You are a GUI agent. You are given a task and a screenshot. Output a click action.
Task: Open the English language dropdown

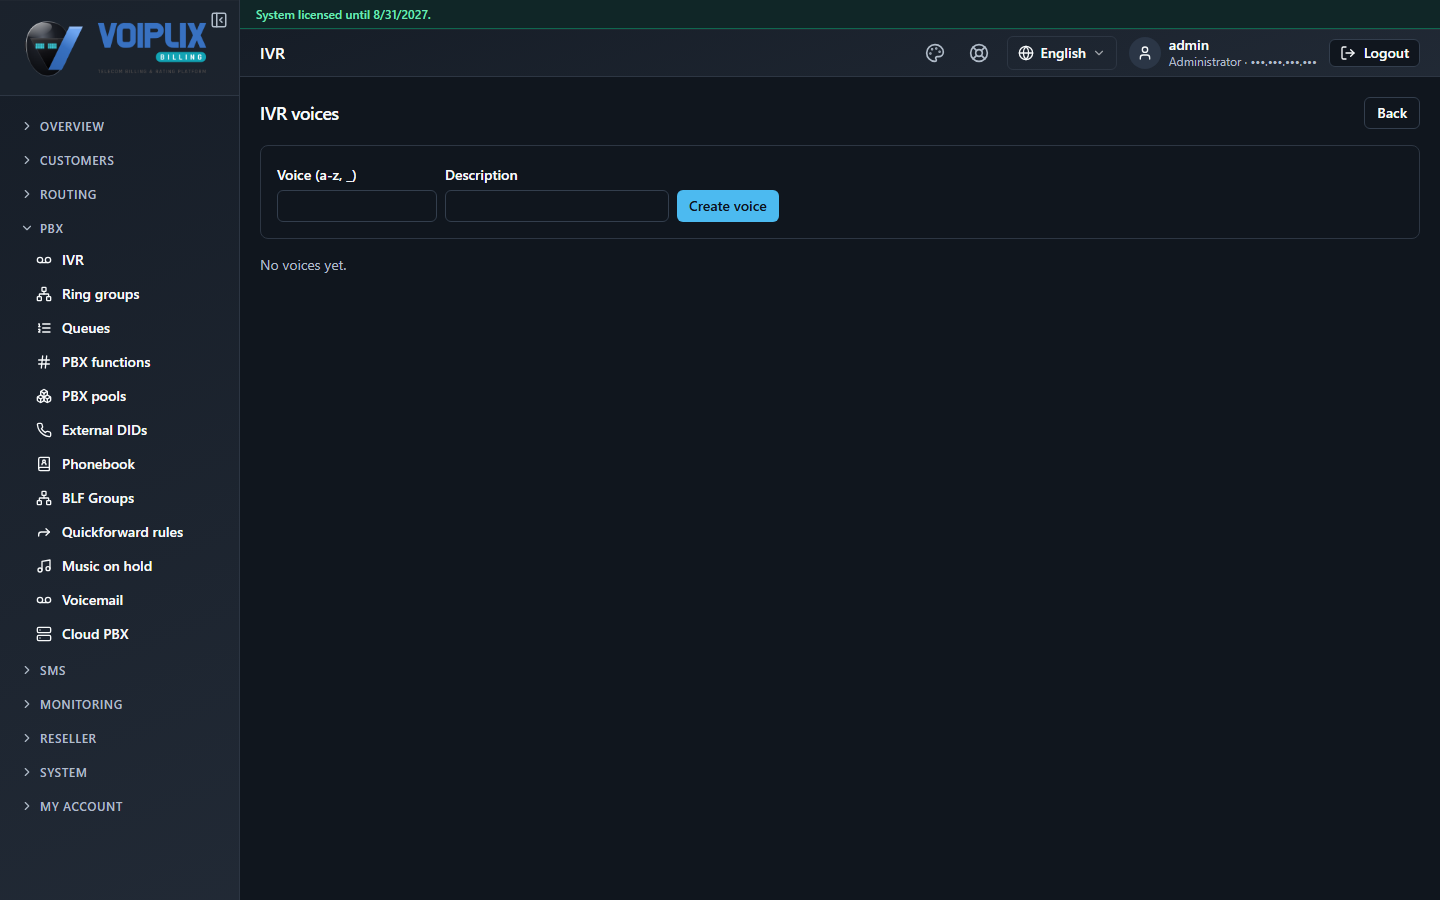coord(1061,53)
